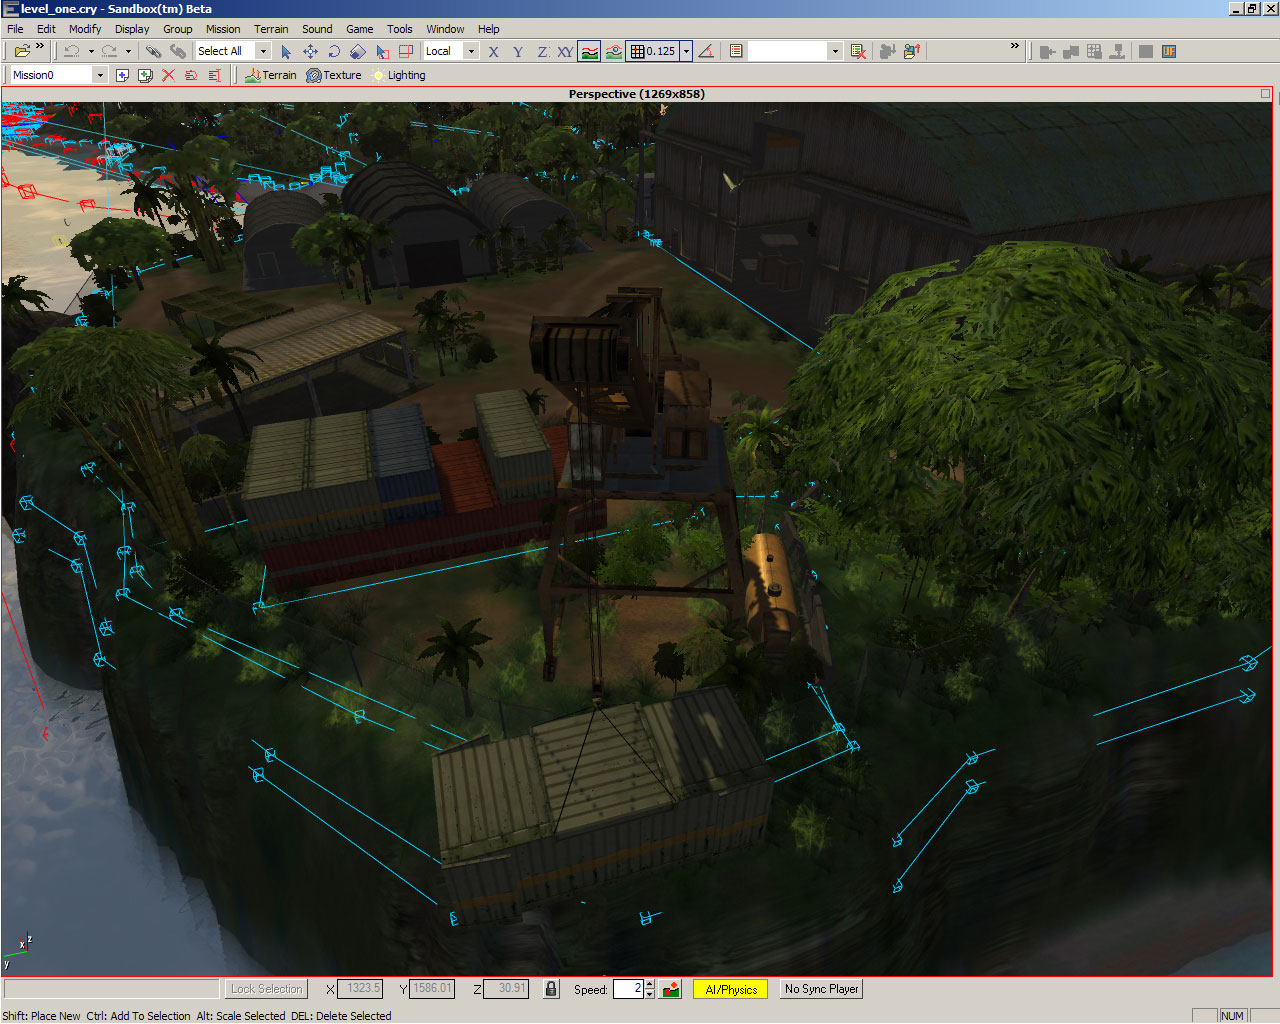Image resolution: width=1280 pixels, height=1024 pixels.
Task: Open the Select All filter dropdown
Action: [x=264, y=51]
